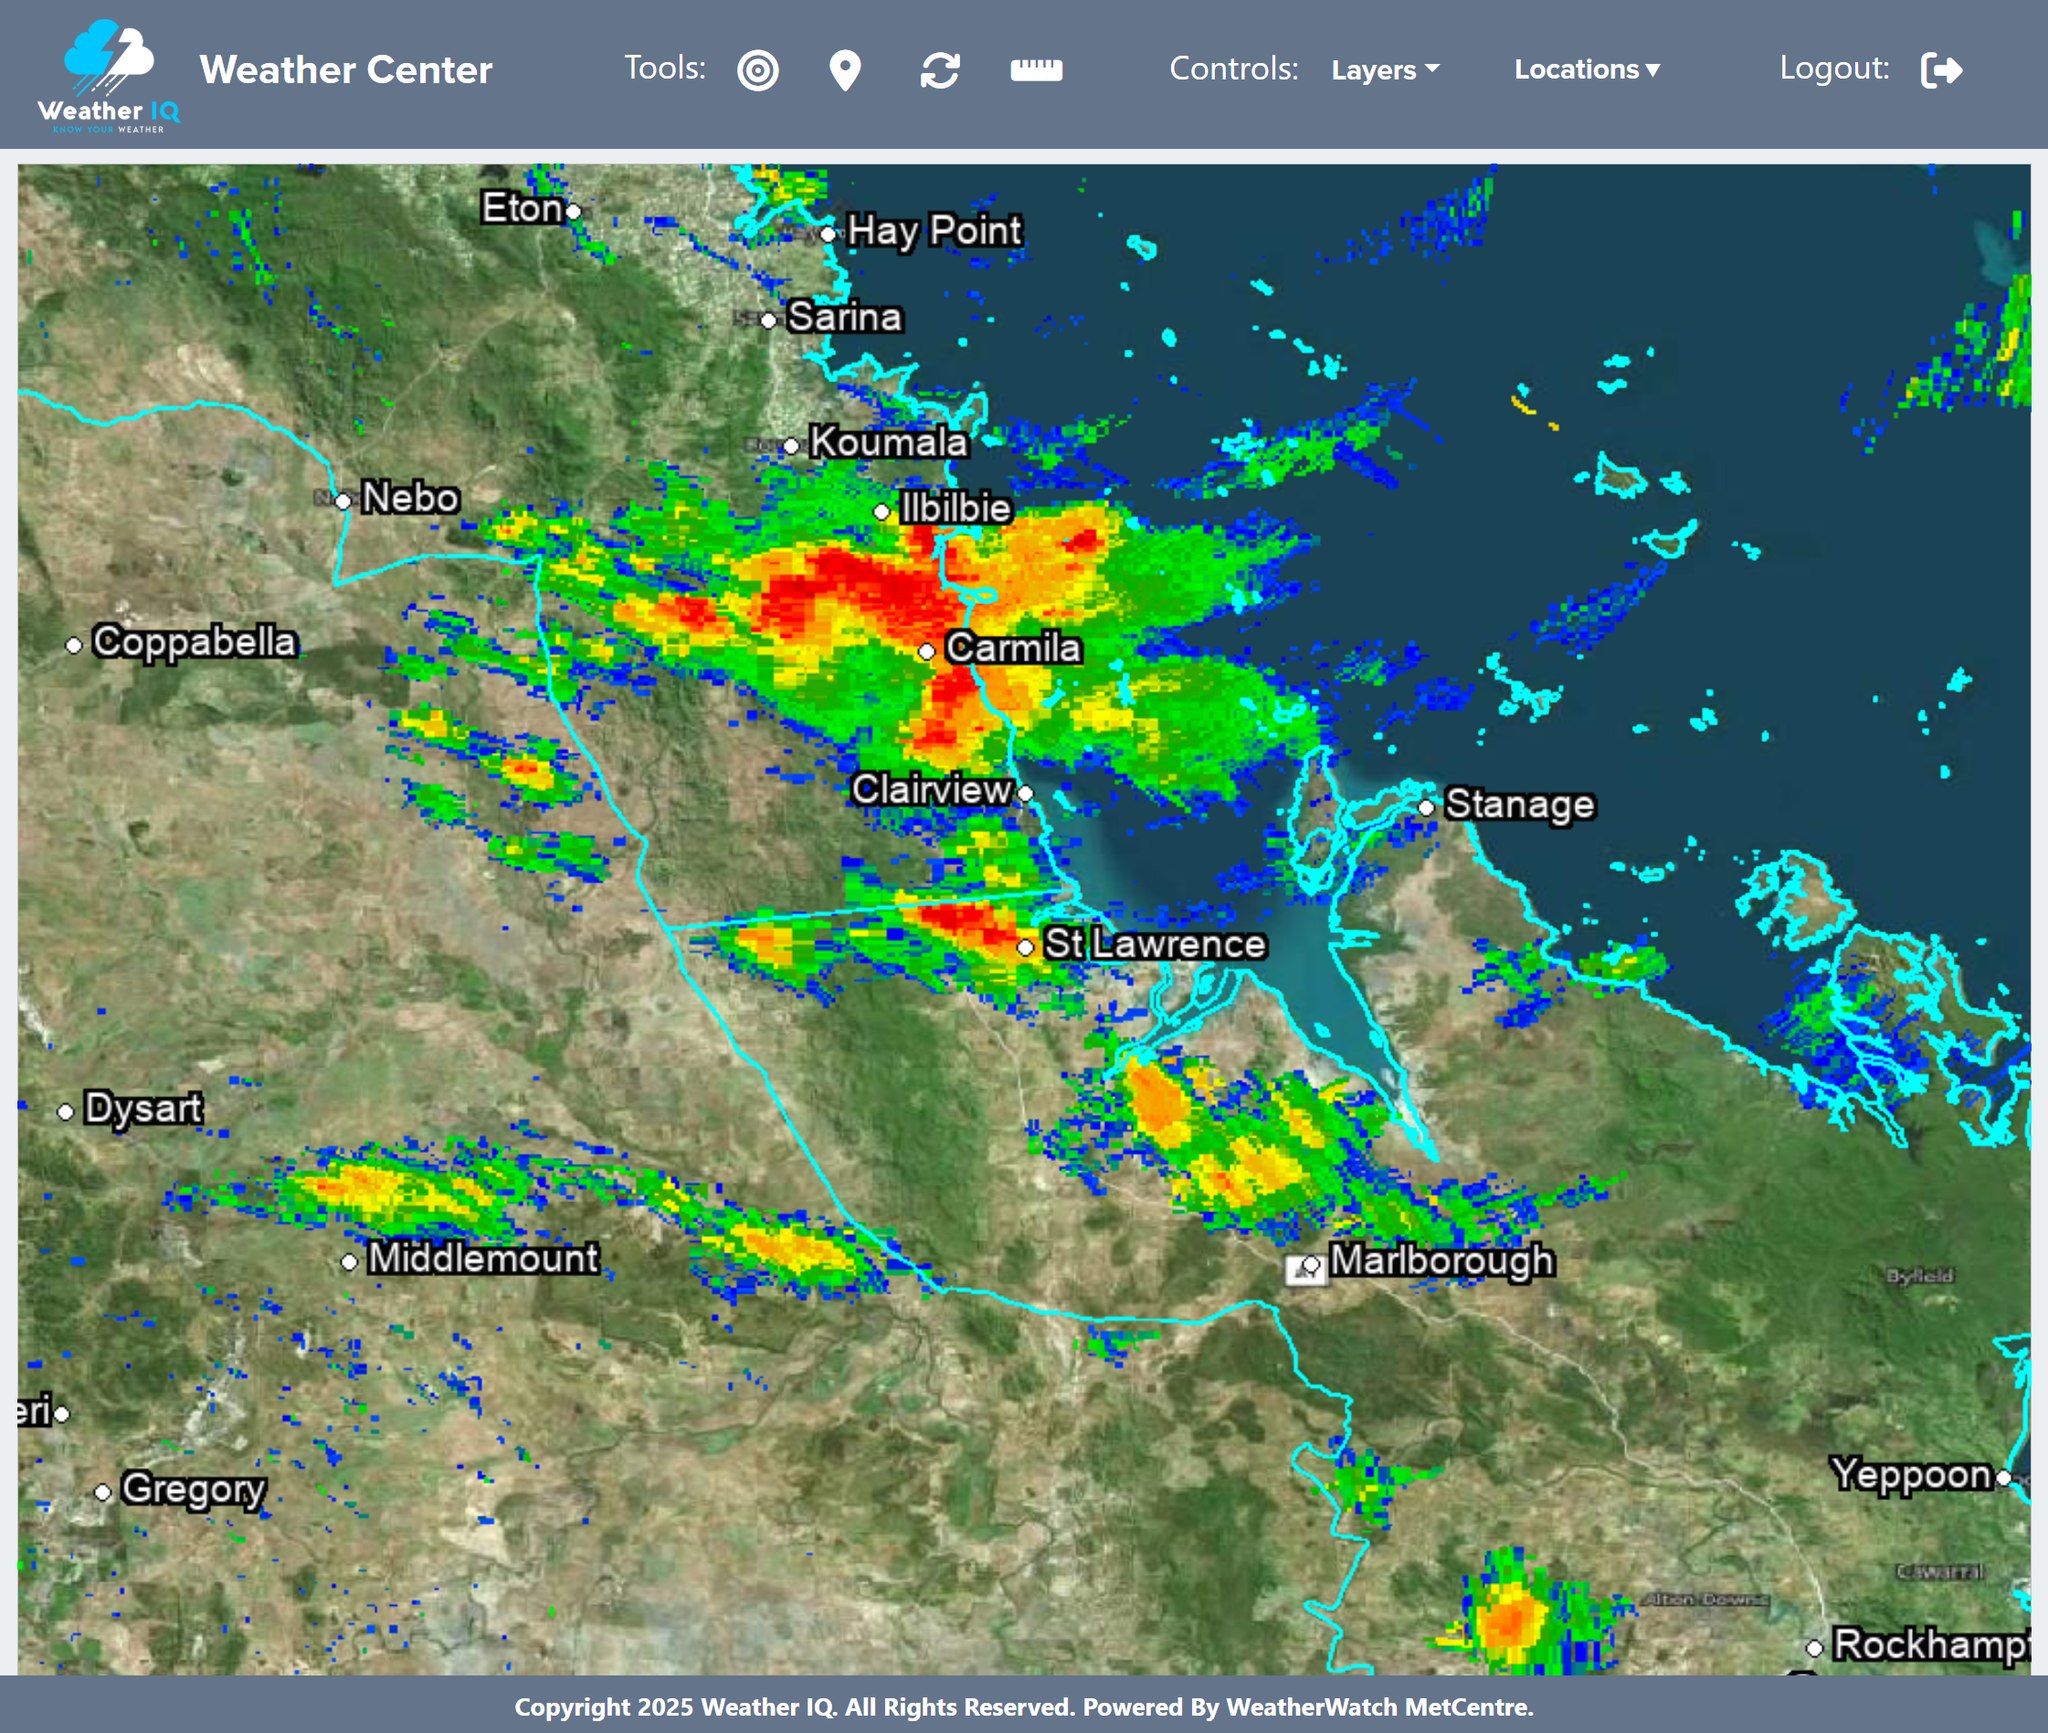Click the Rockhampton label
The height and width of the screenshot is (1733, 2048).
(x=1931, y=1645)
